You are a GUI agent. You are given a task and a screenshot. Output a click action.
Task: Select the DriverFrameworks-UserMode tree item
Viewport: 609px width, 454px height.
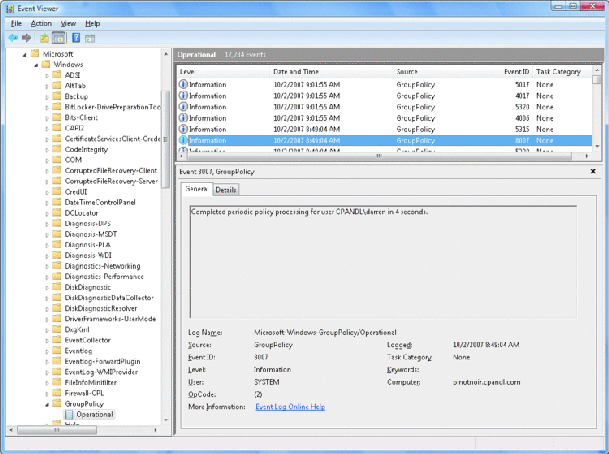(110, 319)
